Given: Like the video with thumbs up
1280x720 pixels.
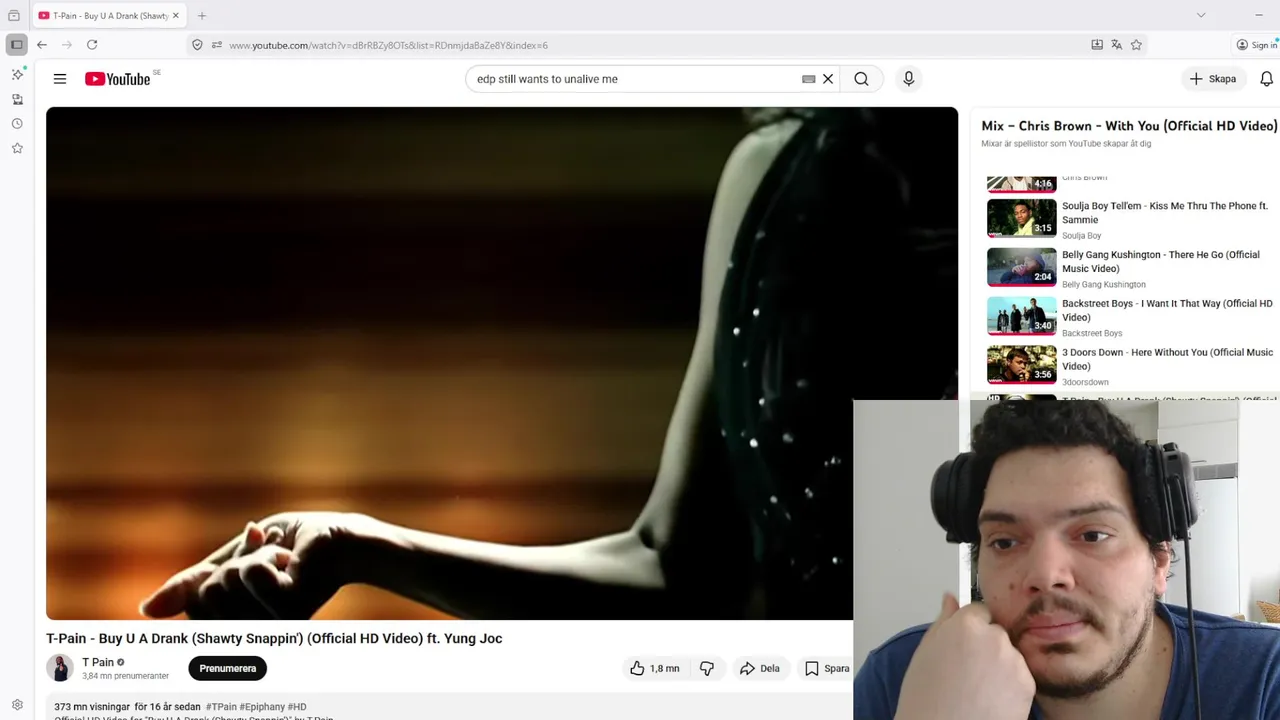Looking at the screenshot, I should point(654,668).
